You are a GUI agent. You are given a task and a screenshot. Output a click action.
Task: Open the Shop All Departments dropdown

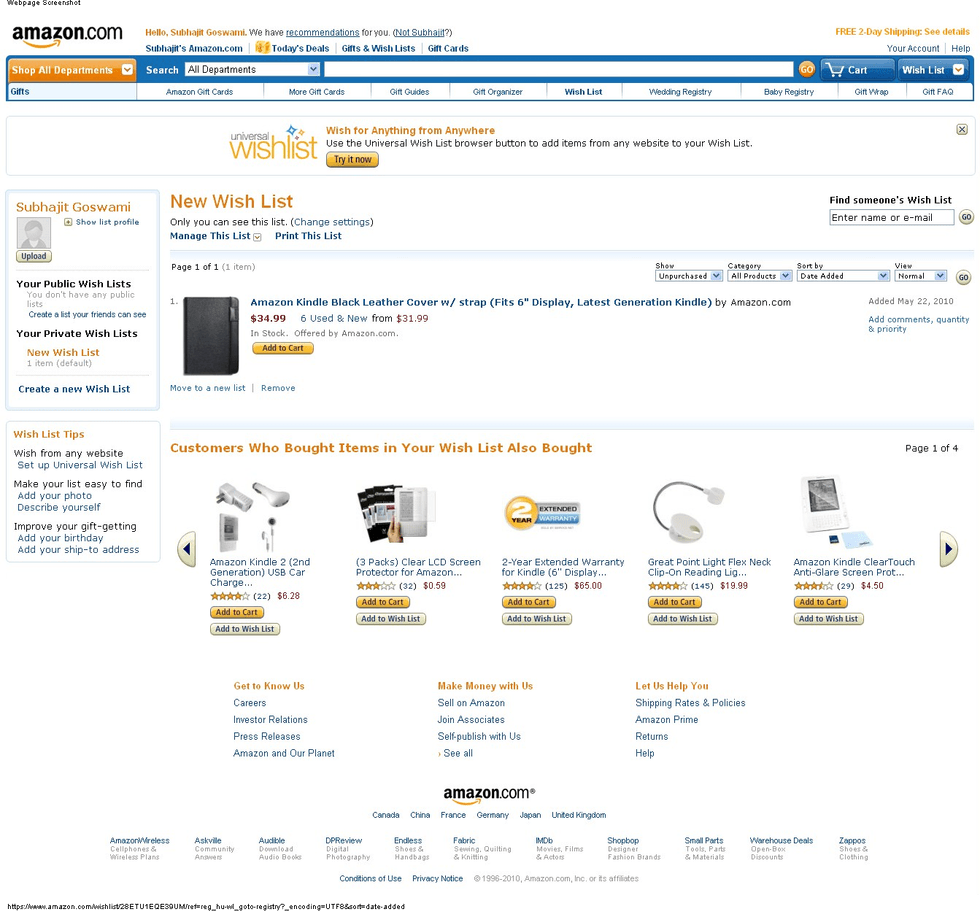pyautogui.click(x=72, y=70)
